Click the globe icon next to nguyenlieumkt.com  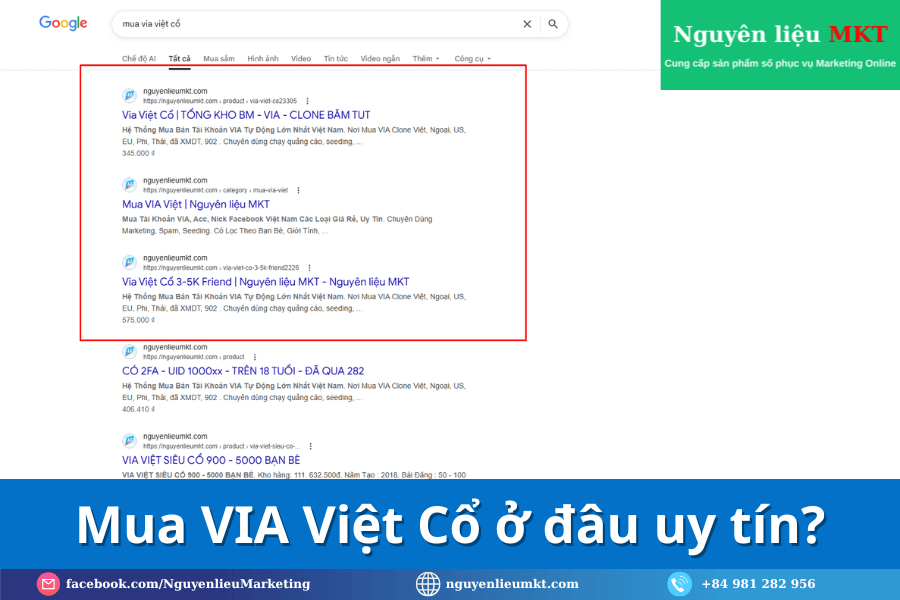point(428,584)
